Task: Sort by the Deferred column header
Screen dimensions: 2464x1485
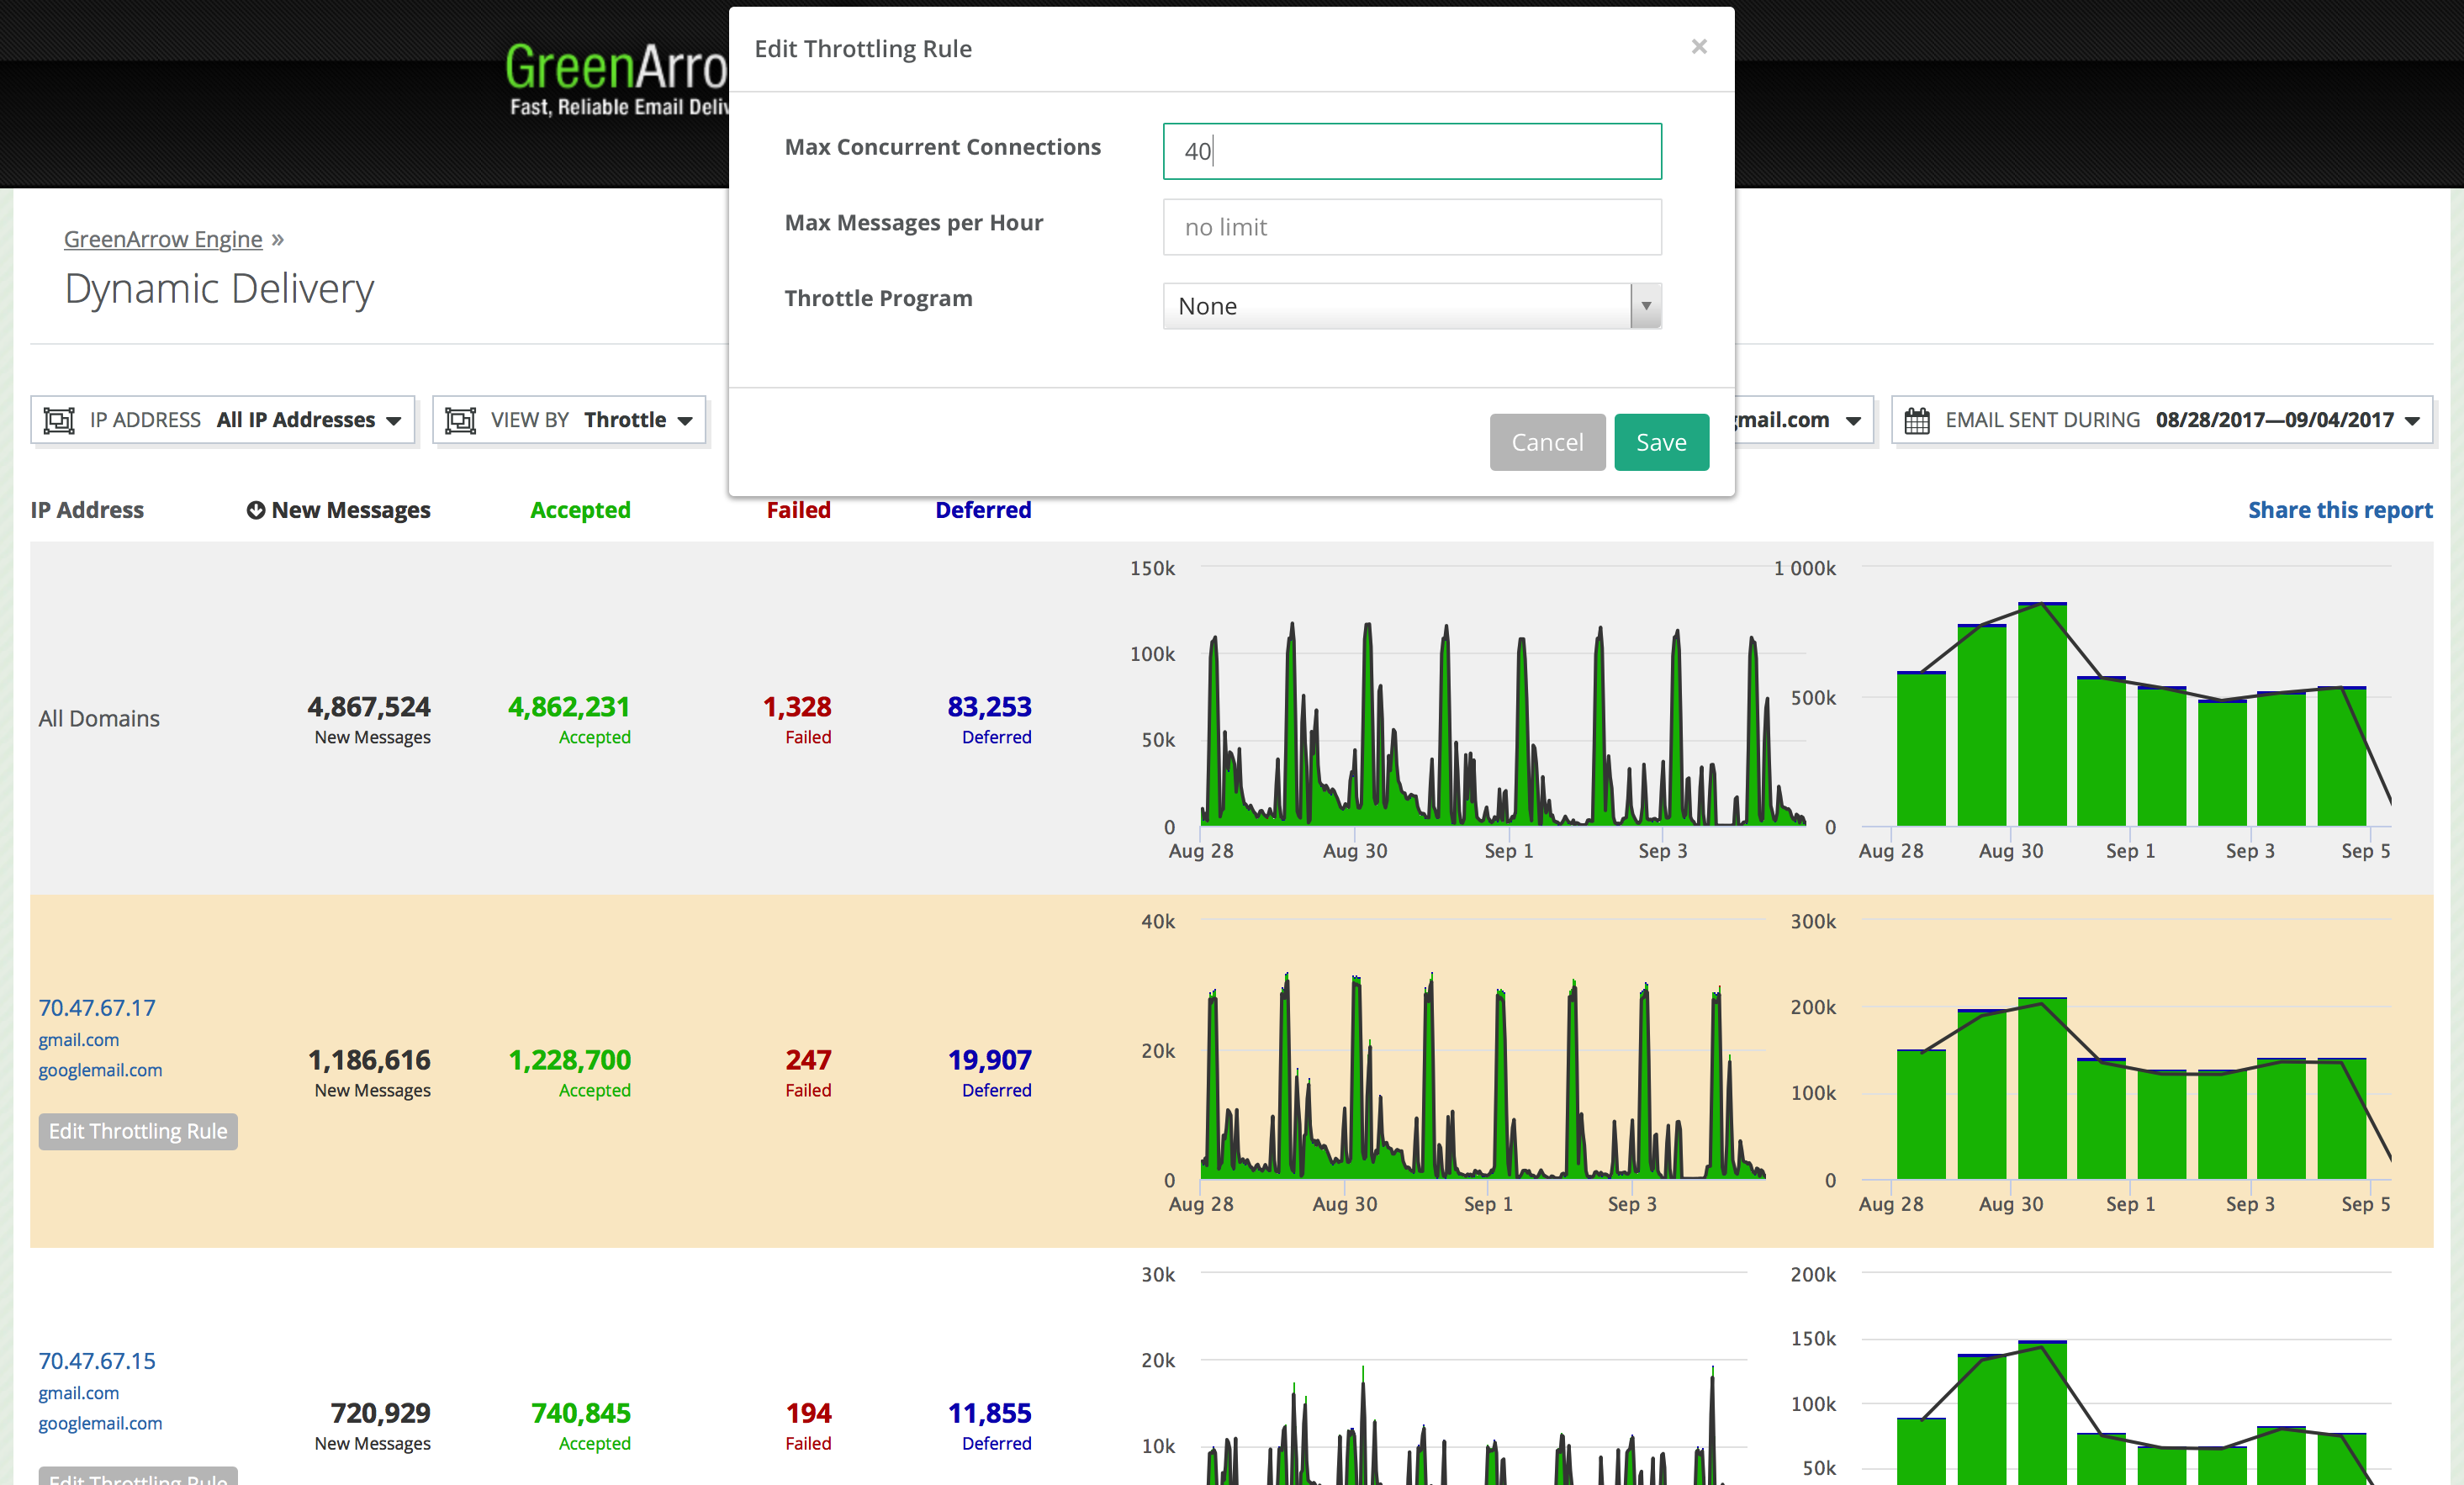Action: (x=982, y=510)
